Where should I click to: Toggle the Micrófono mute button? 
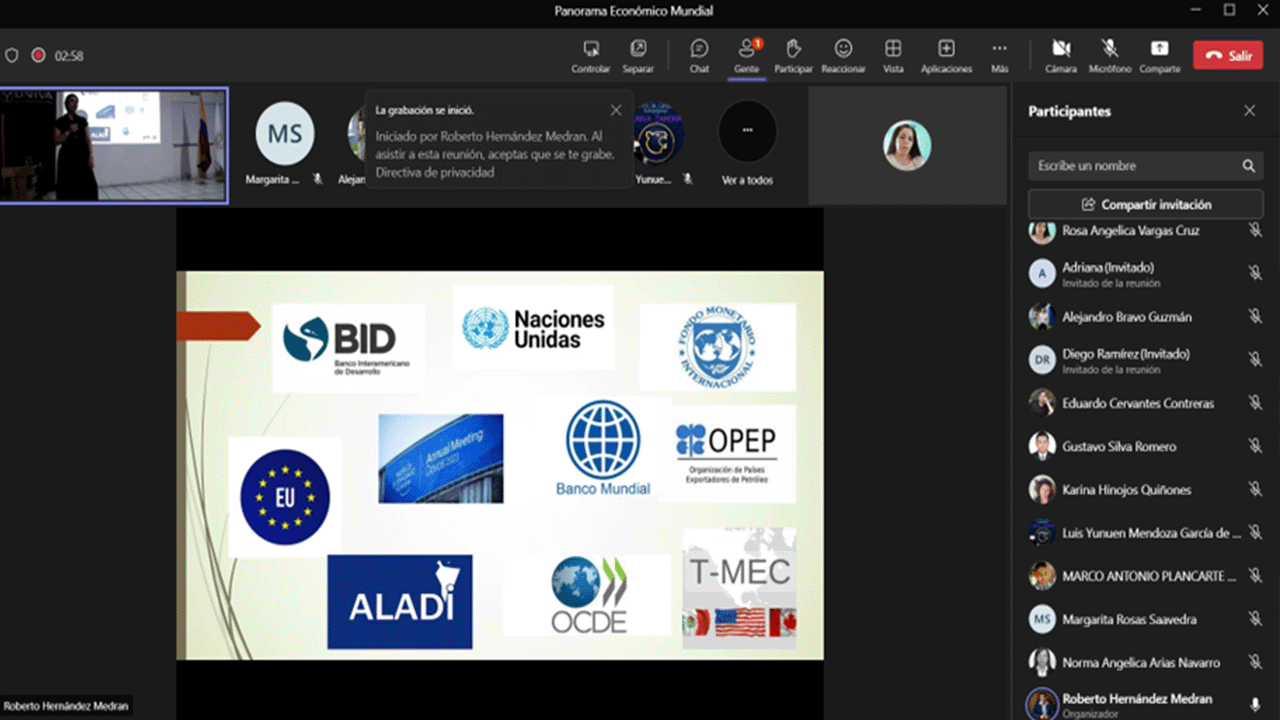(1110, 56)
